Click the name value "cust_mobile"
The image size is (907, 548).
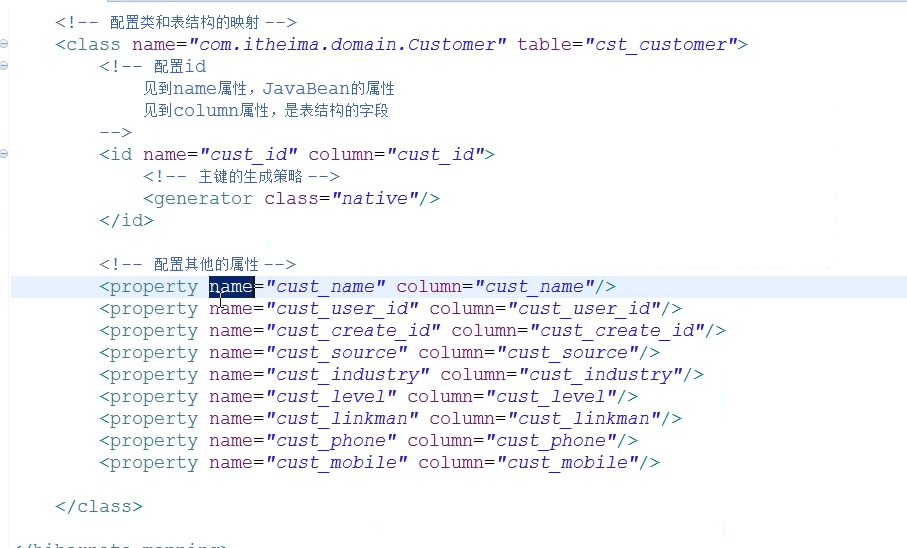coord(337,462)
